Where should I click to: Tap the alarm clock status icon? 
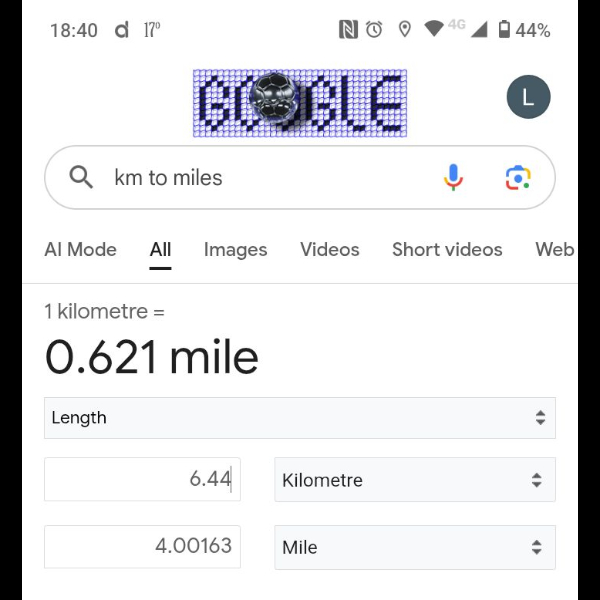pos(374,30)
